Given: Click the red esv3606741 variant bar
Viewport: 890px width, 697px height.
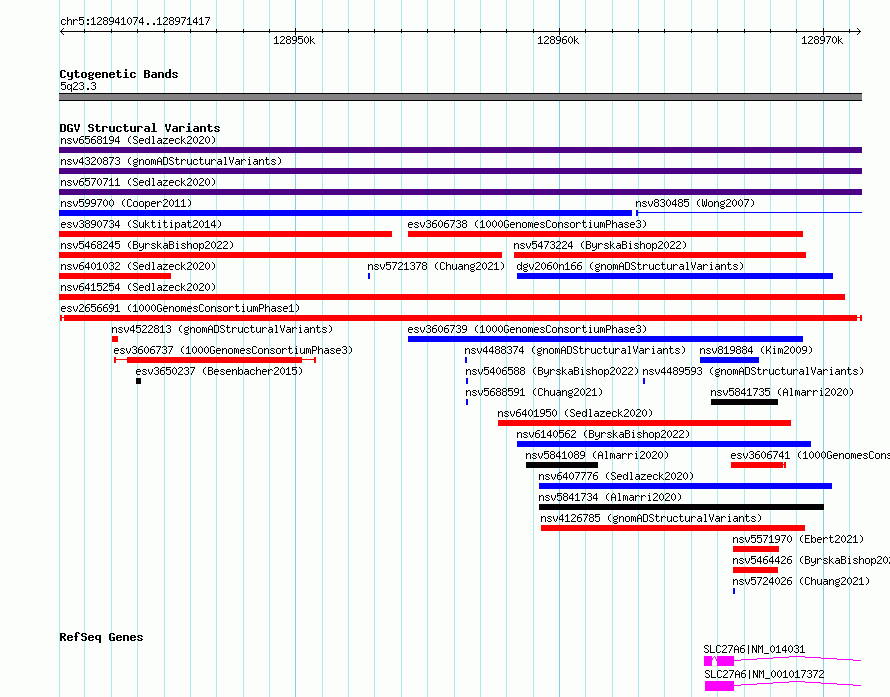Looking at the screenshot, I should 758,465.
